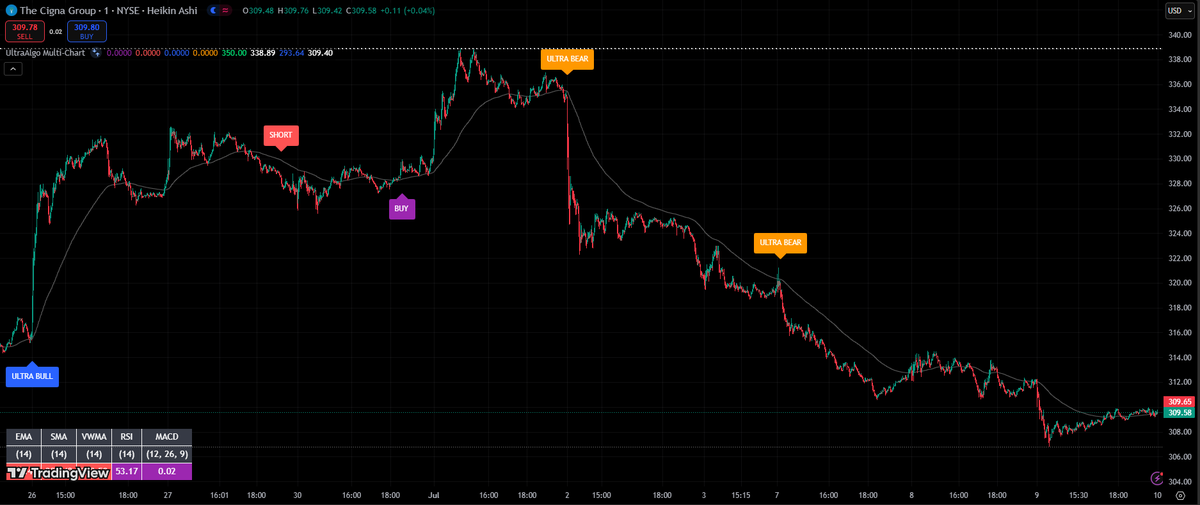The height and width of the screenshot is (505, 1200).
Task: Click the Cigna Group symbol logo icon
Action: pyautogui.click(x=9, y=10)
